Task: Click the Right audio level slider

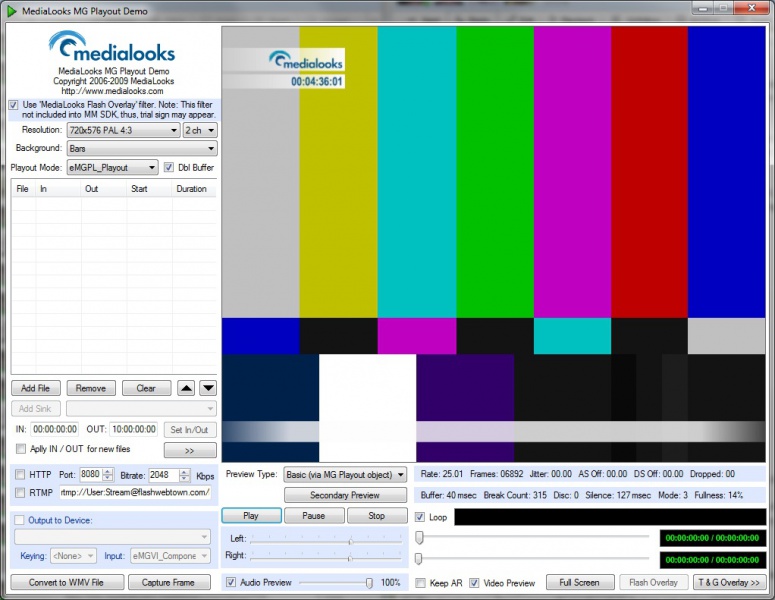Action: 326,557
